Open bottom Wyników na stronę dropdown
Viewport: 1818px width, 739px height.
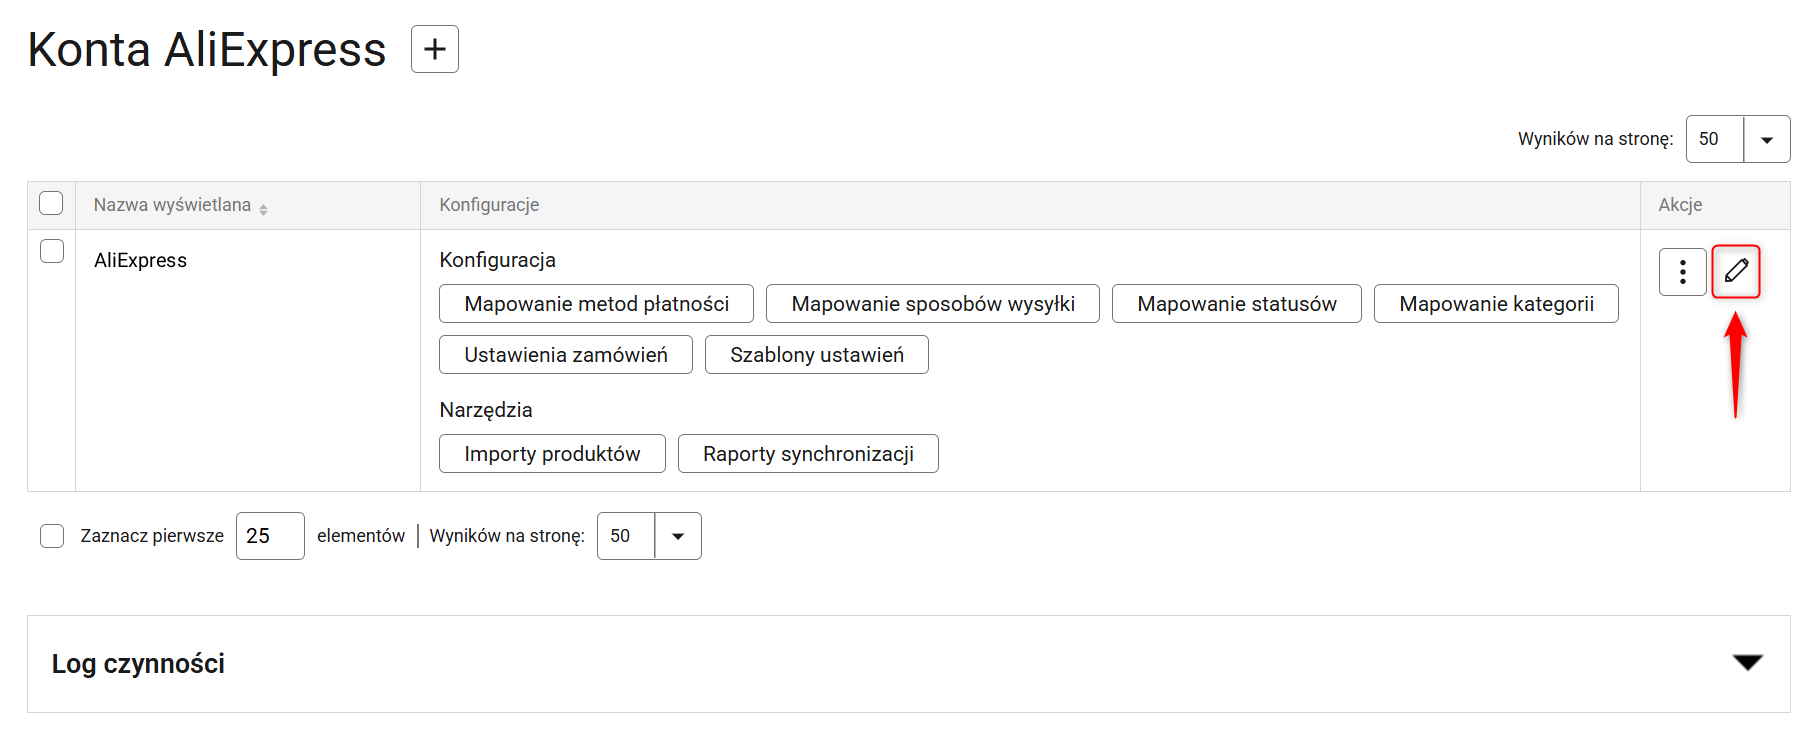[x=677, y=536]
